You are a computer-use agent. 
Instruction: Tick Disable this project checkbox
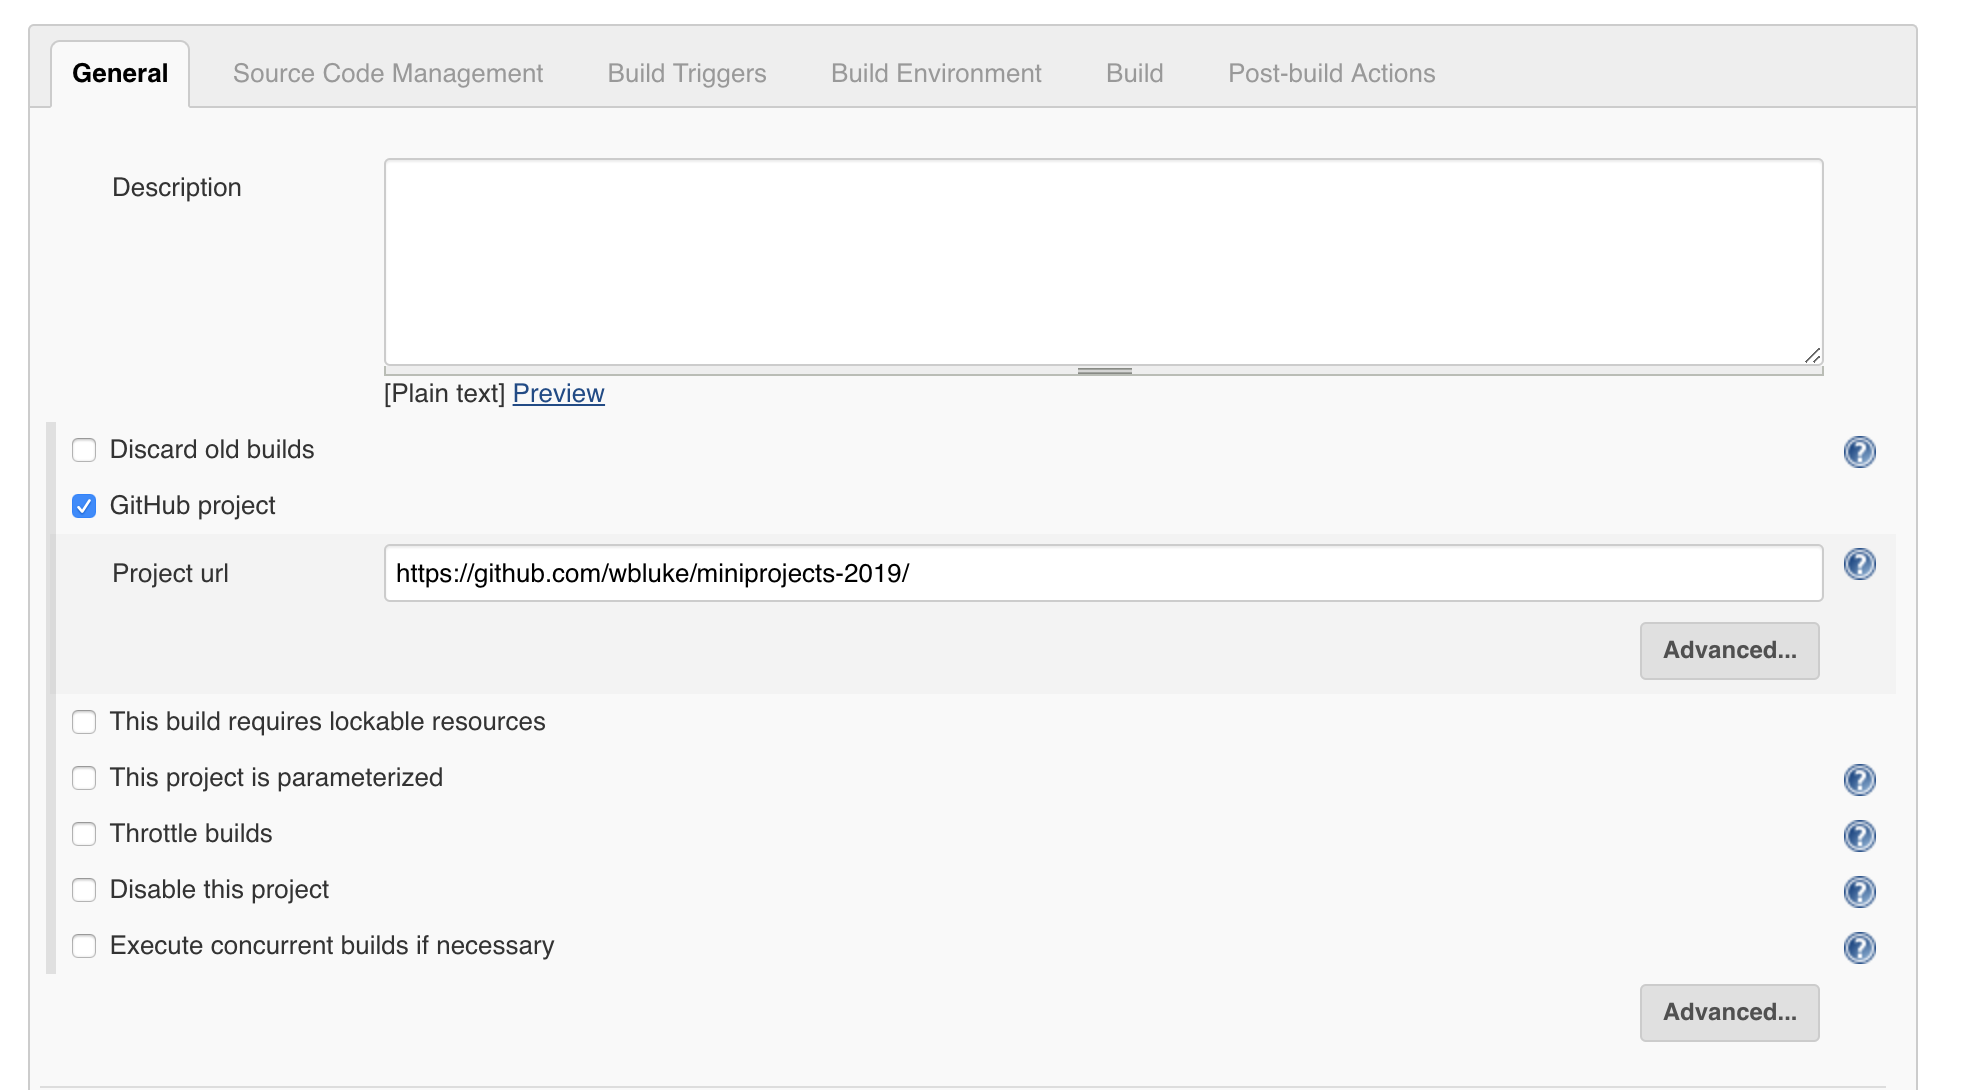tap(84, 890)
